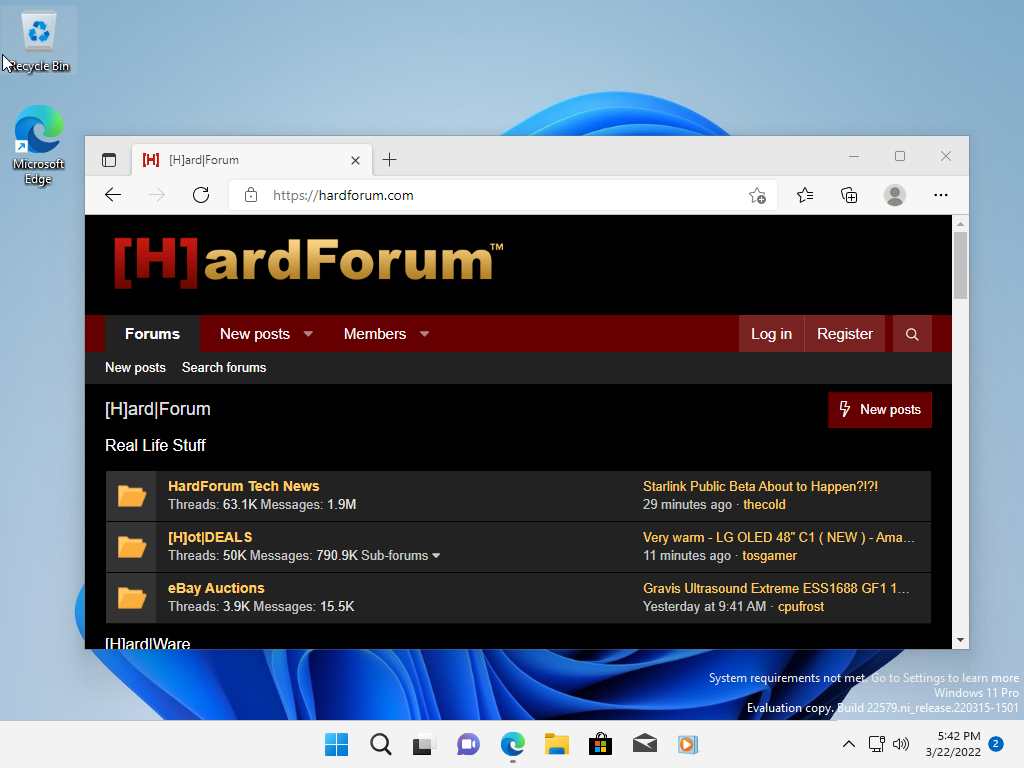Open the Mail app from taskbar
Image resolution: width=1024 pixels, height=768 pixels.
pos(645,744)
